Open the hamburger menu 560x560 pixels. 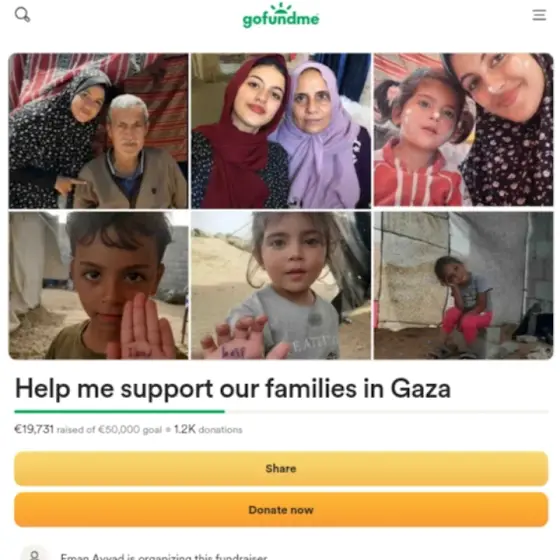pos(539,15)
